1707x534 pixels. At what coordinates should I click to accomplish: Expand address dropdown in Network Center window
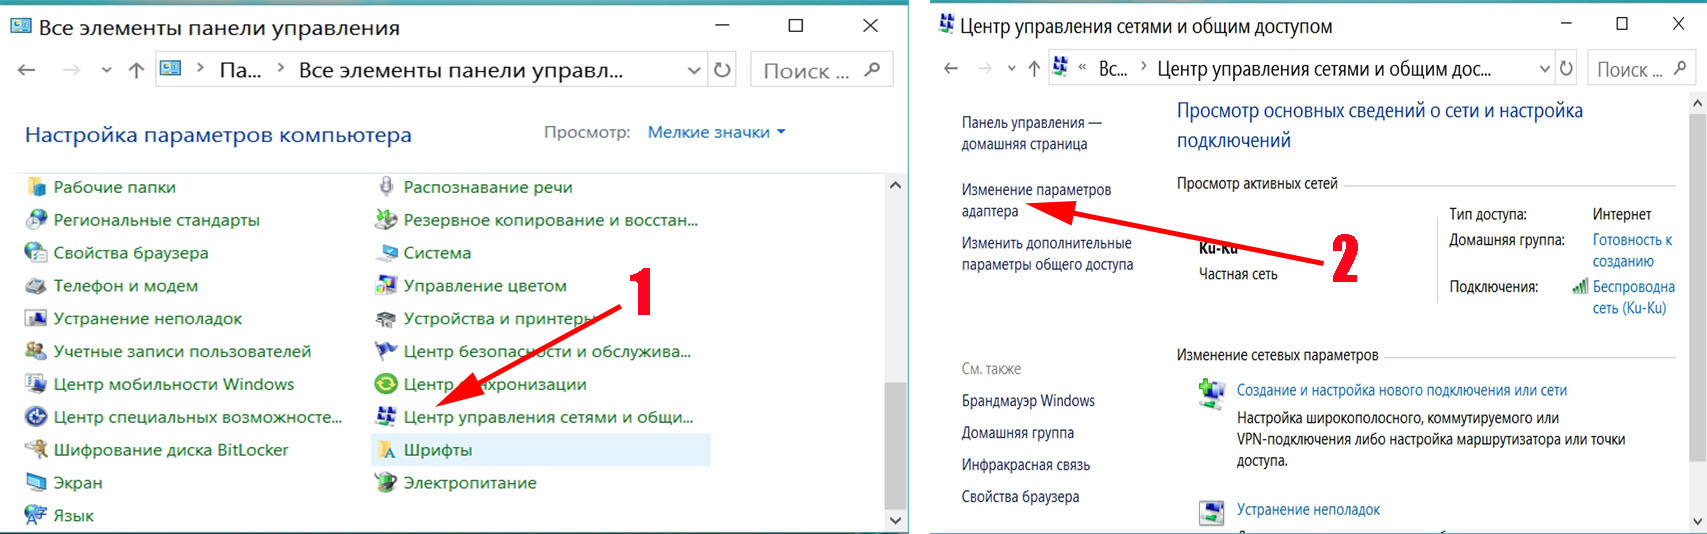tap(1544, 69)
